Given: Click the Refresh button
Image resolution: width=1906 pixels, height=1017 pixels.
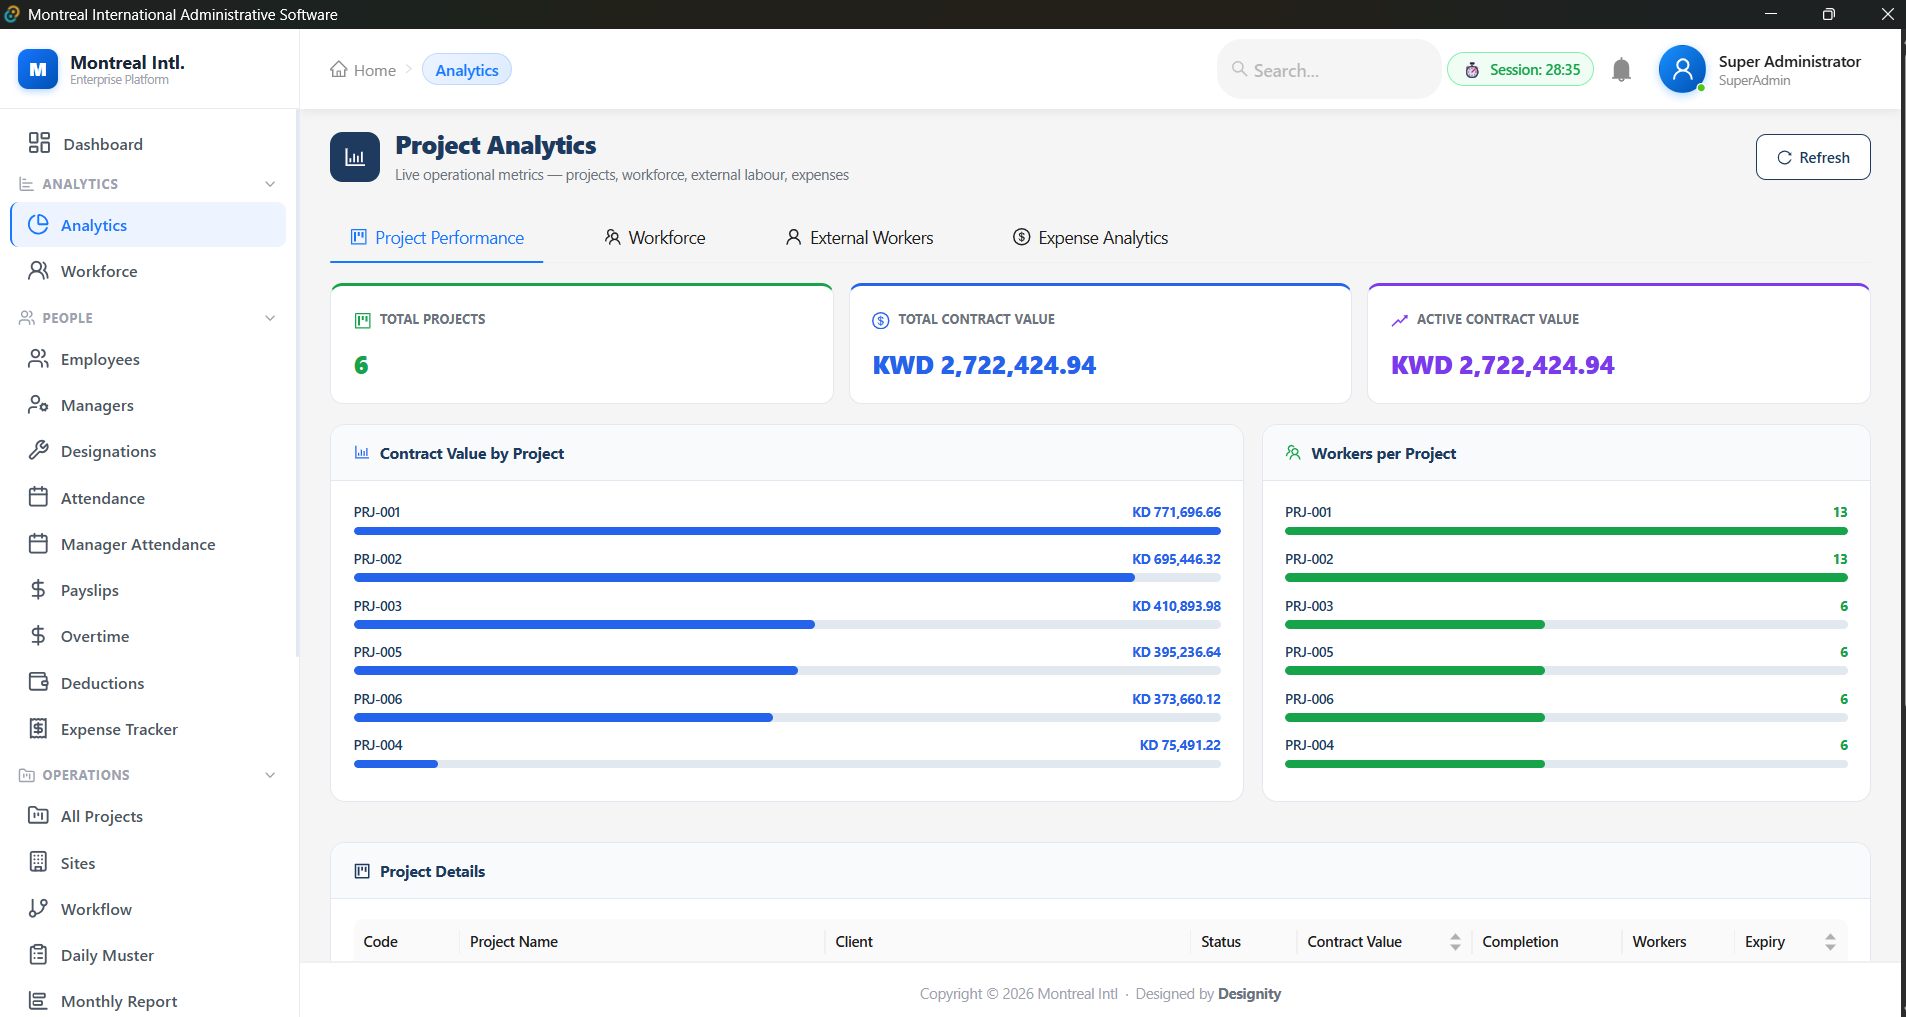Looking at the screenshot, I should 1813,157.
